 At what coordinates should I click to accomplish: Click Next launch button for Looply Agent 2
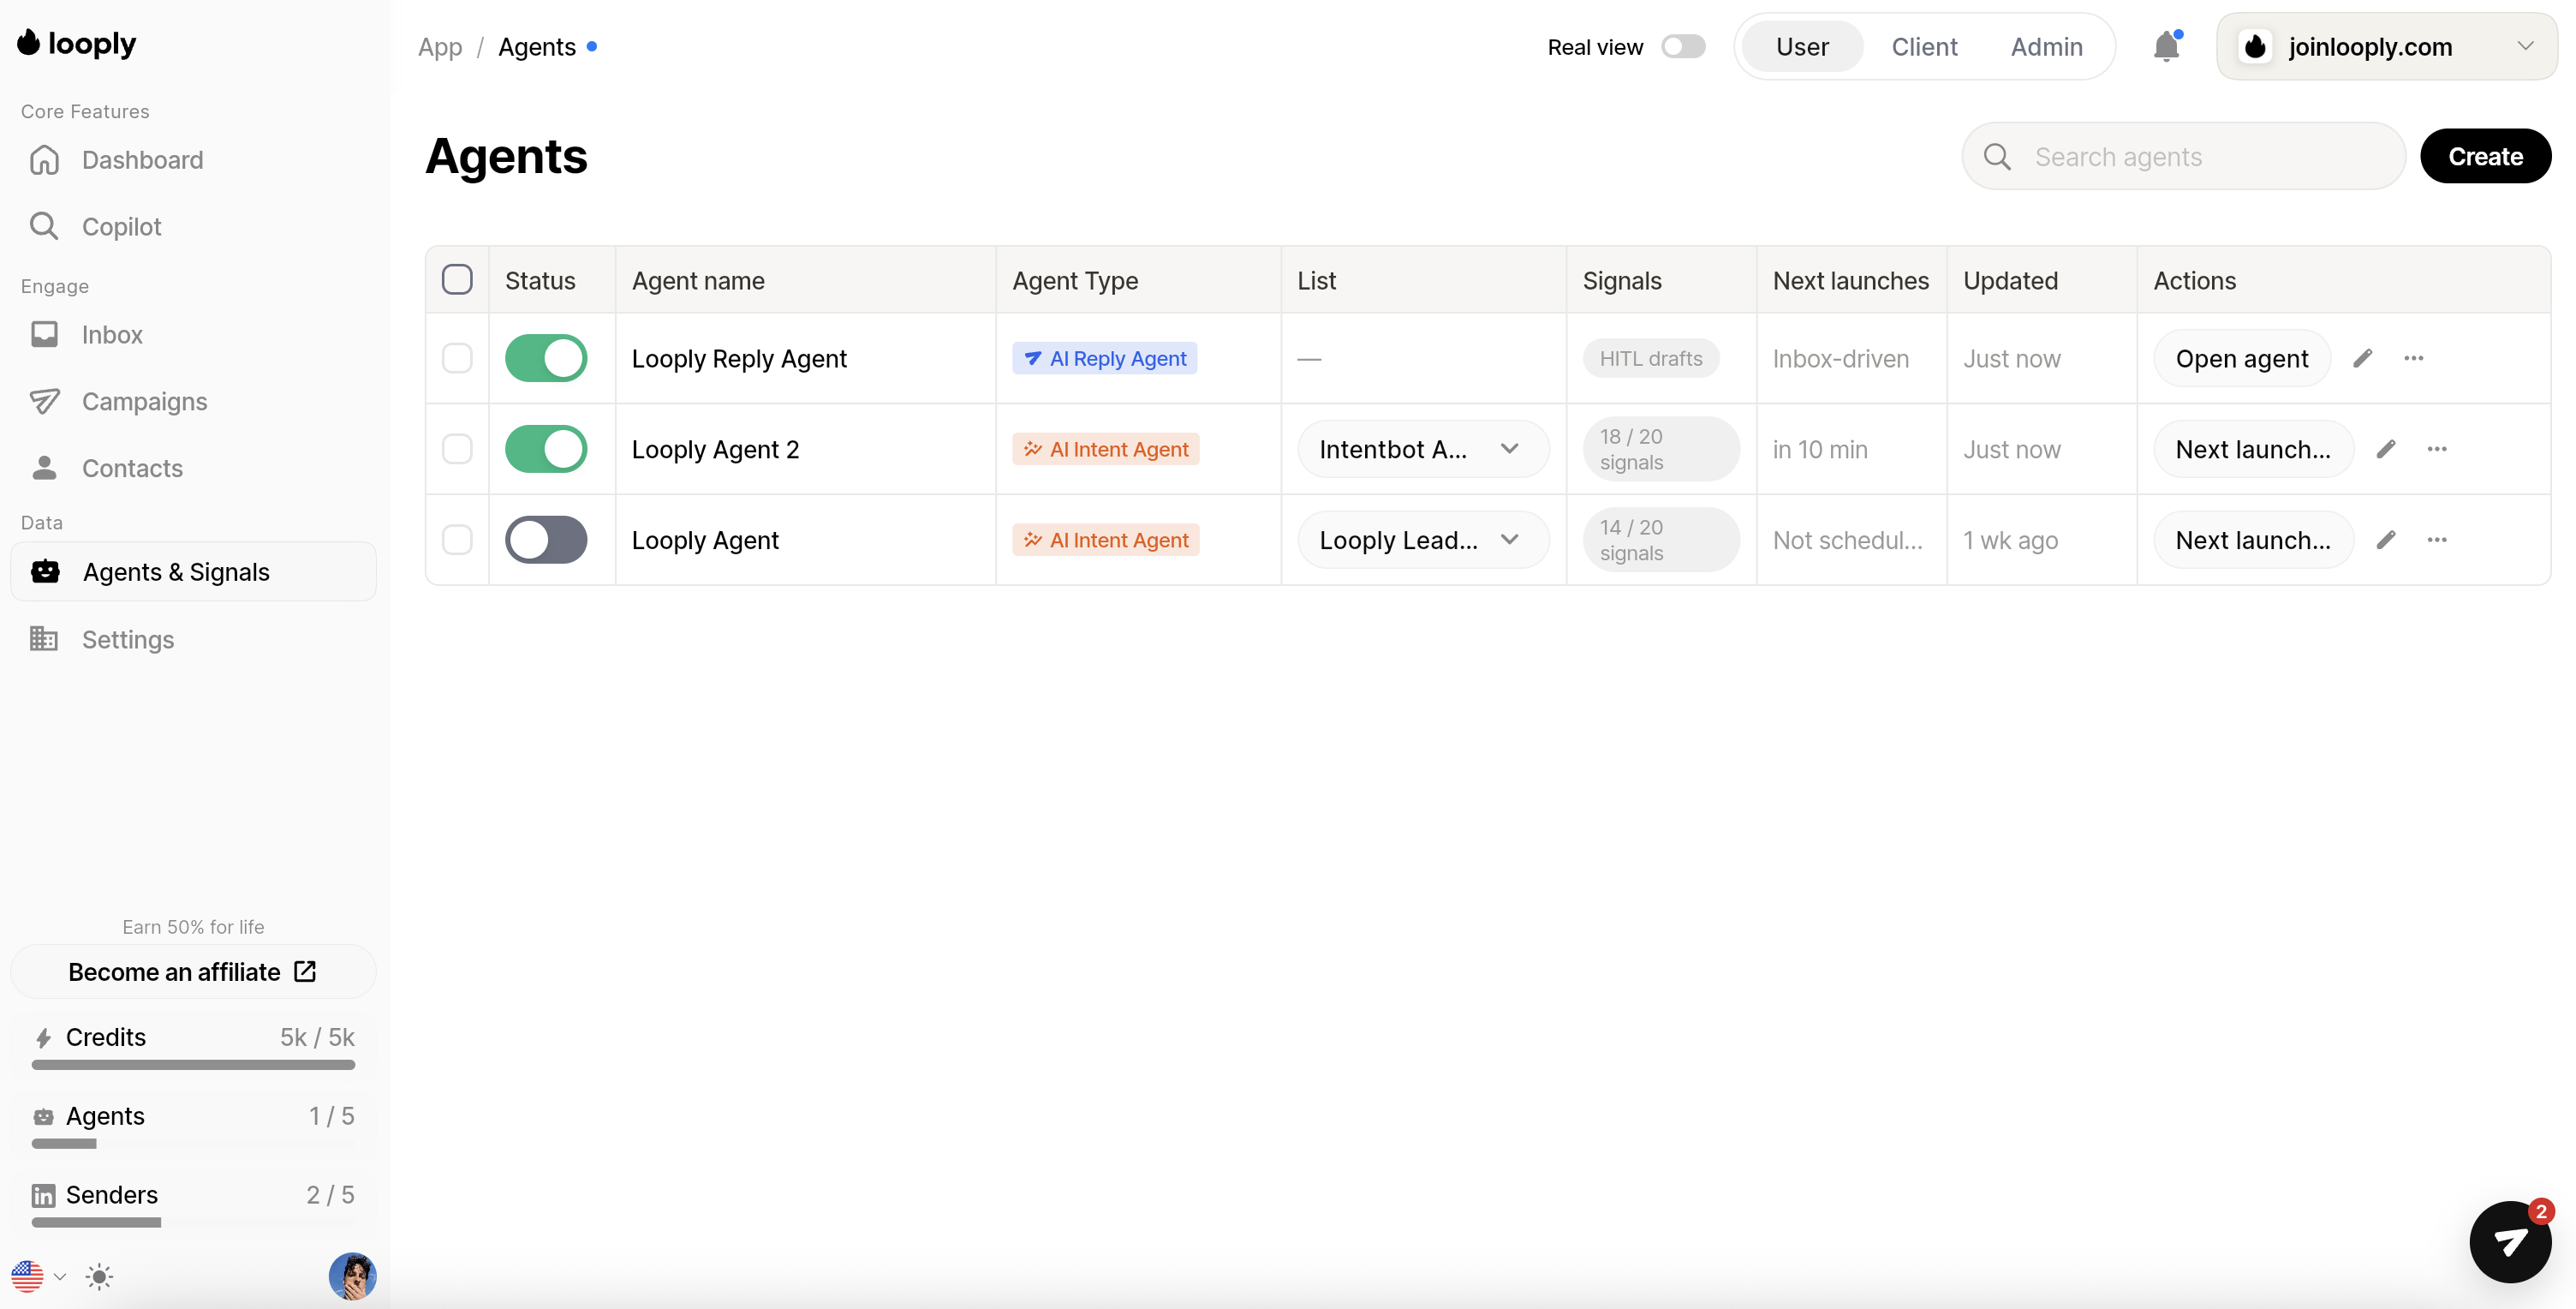coord(2253,449)
